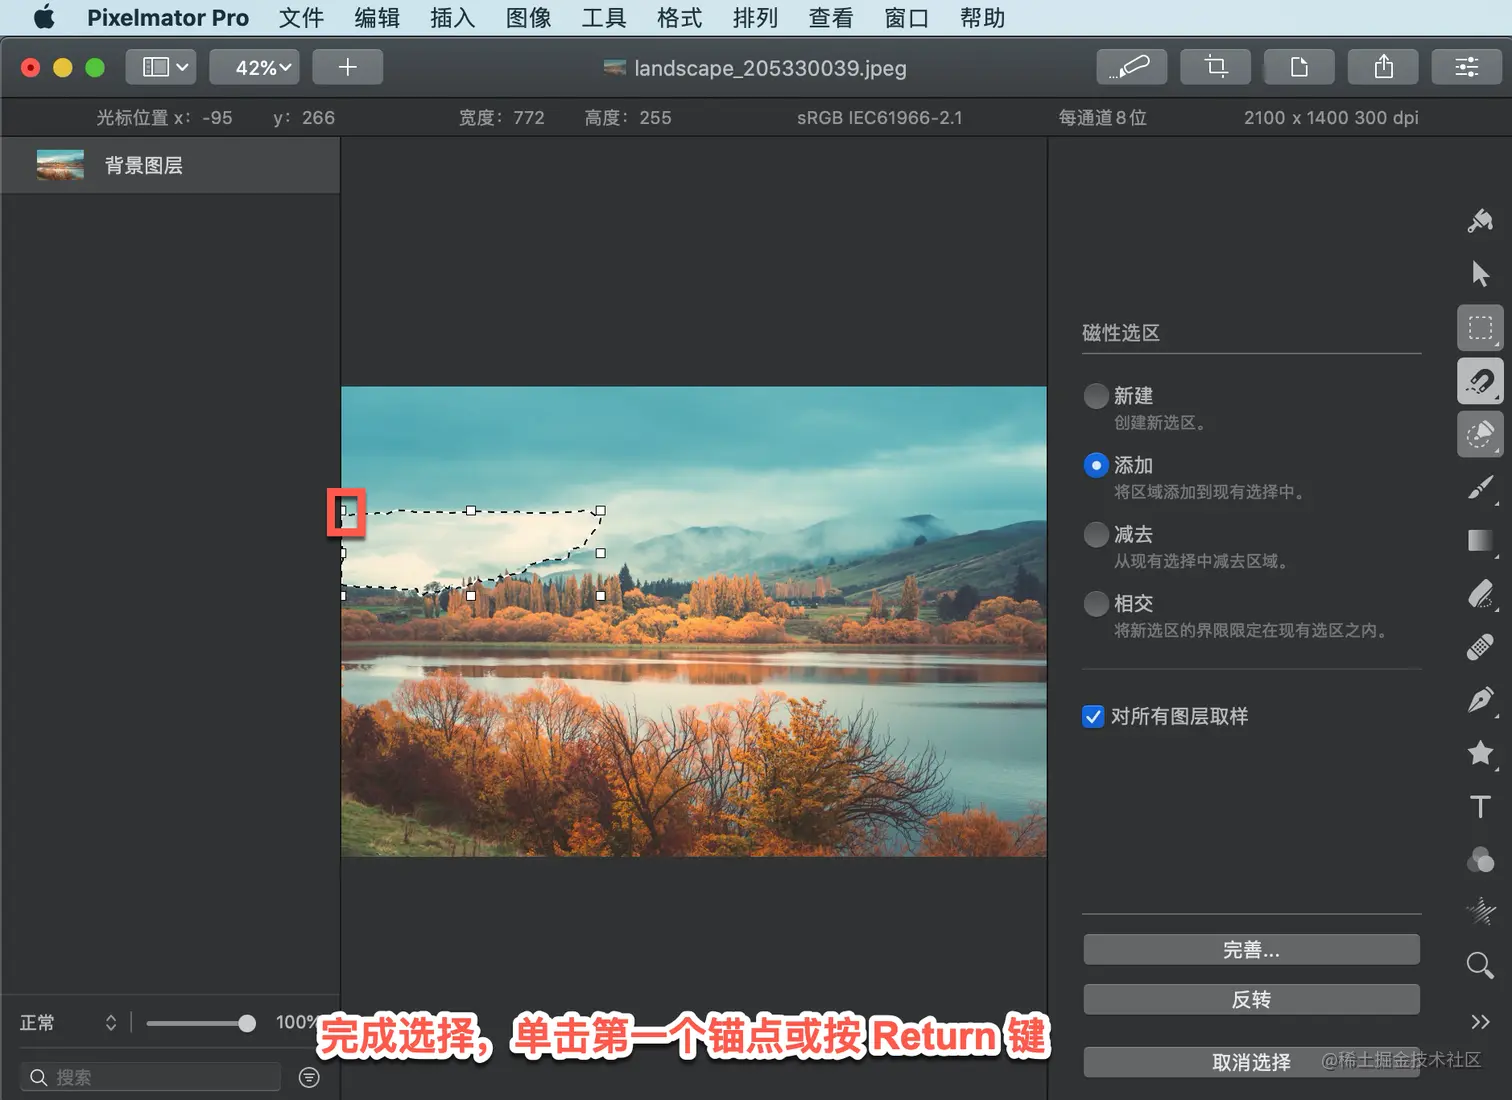This screenshot has height=1100, width=1512.
Task: Open the Pixelmator Pro app menu
Action: [x=168, y=18]
